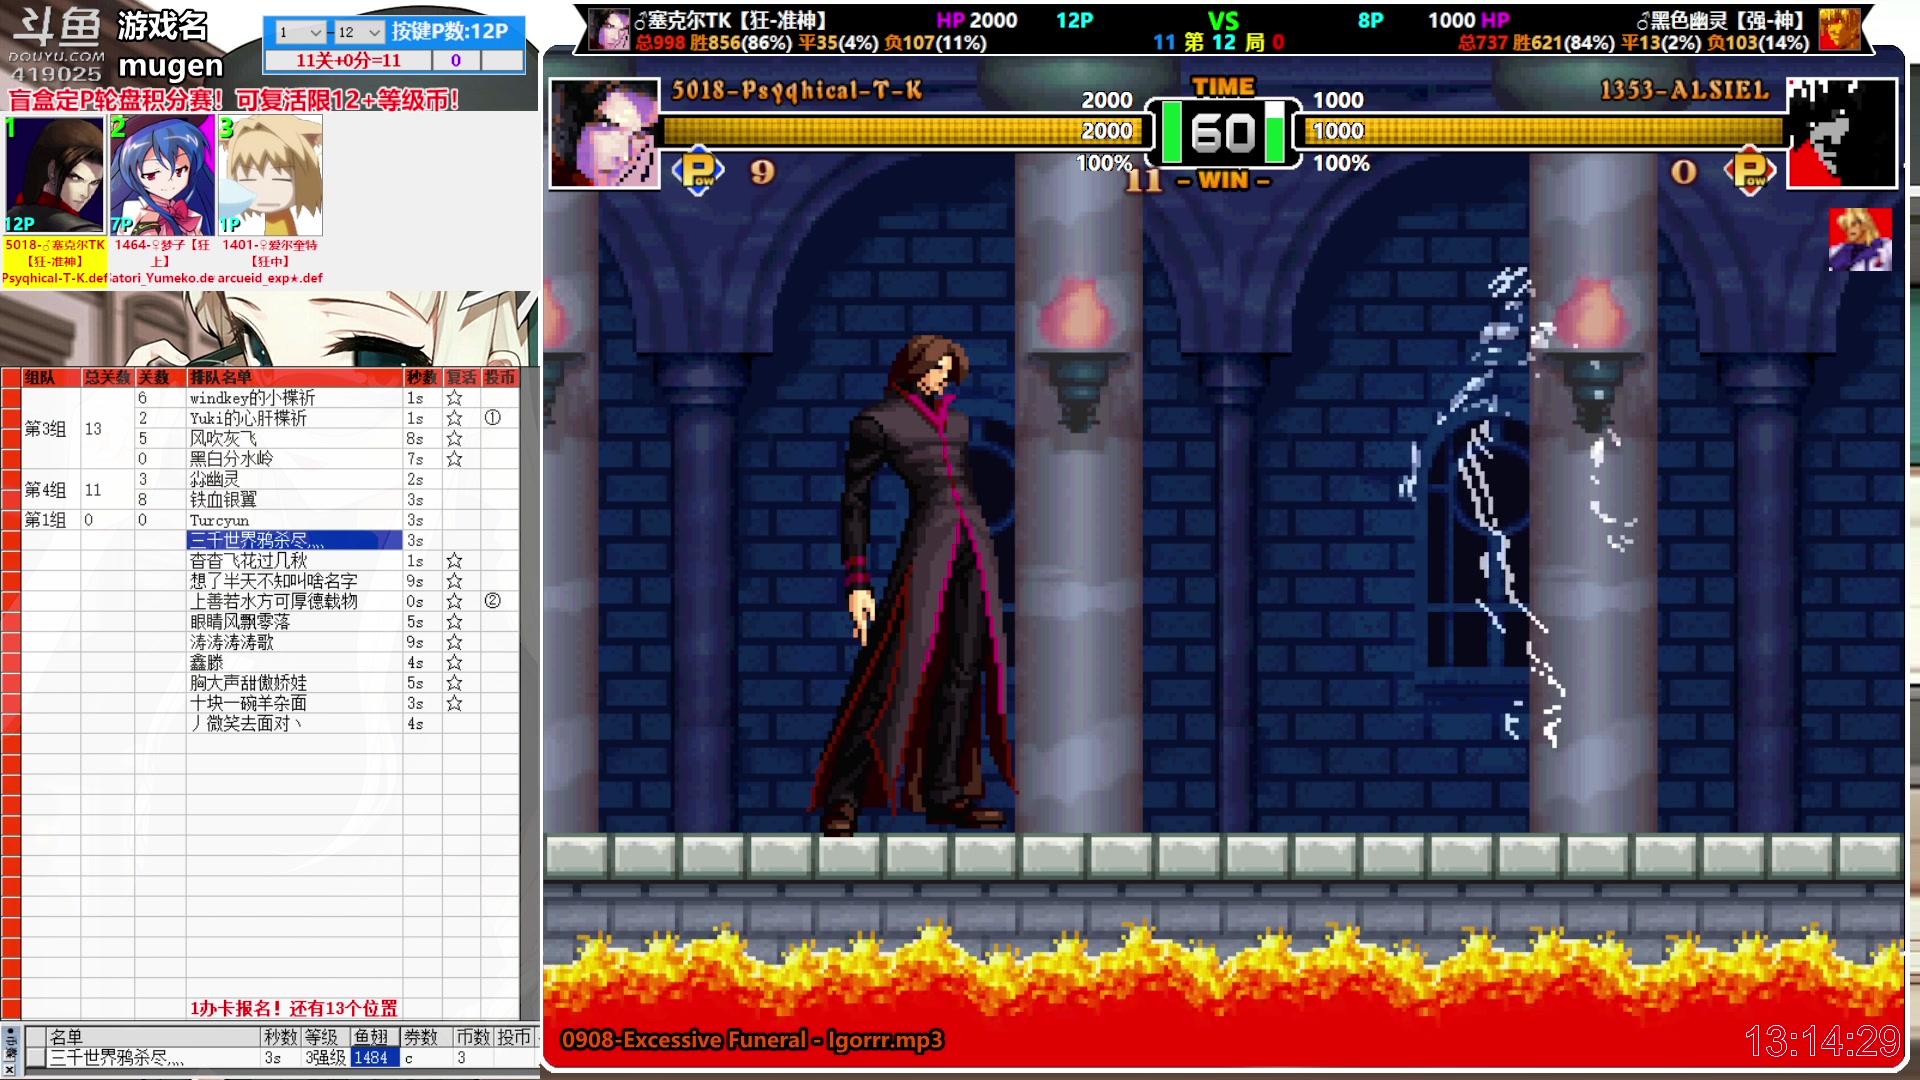Click the 币数 header in bottom grid
Screen dimensions: 1920x1080
pyautogui.click(x=472, y=1037)
